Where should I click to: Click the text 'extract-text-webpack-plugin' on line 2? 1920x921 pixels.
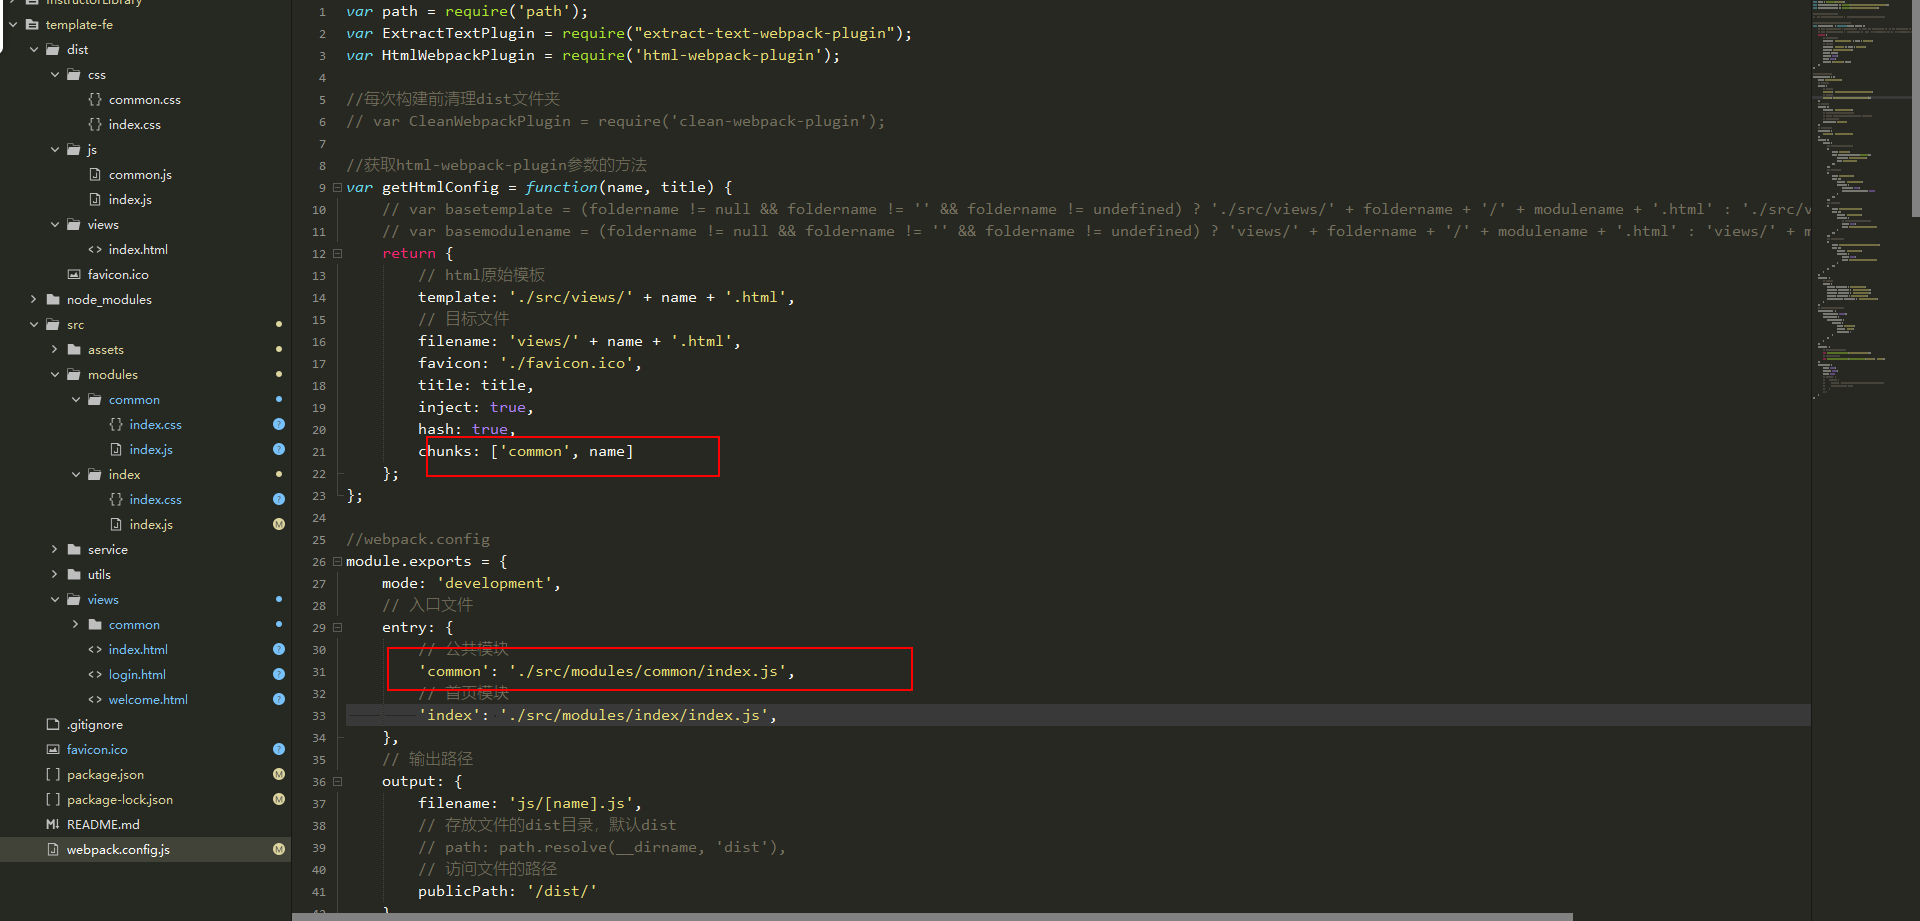tap(764, 33)
